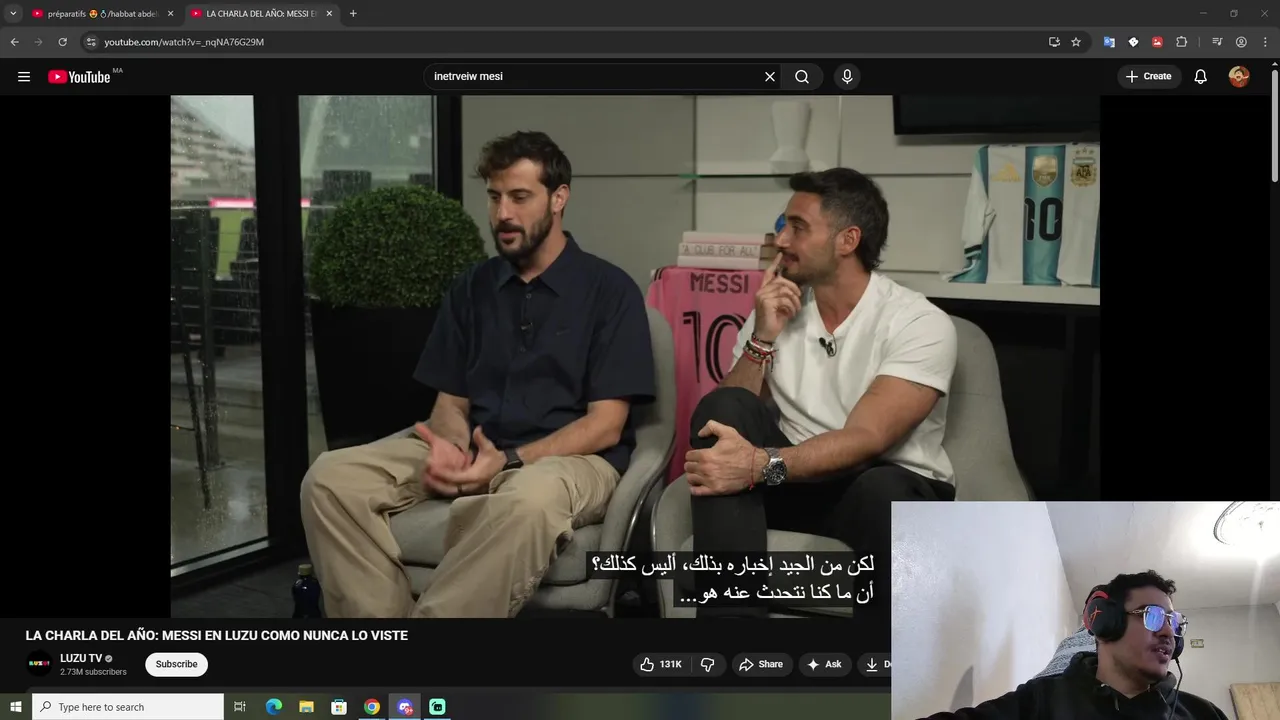
Task: Open the red image extension icon
Action: pos(1157,42)
